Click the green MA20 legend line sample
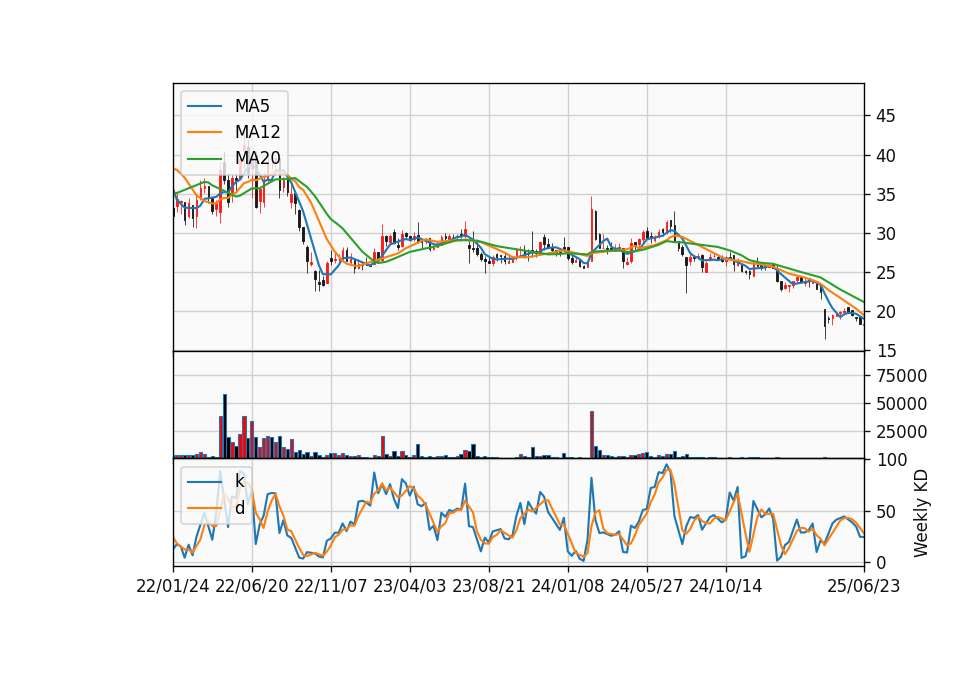This screenshot has height=690, width=960. coord(204,158)
